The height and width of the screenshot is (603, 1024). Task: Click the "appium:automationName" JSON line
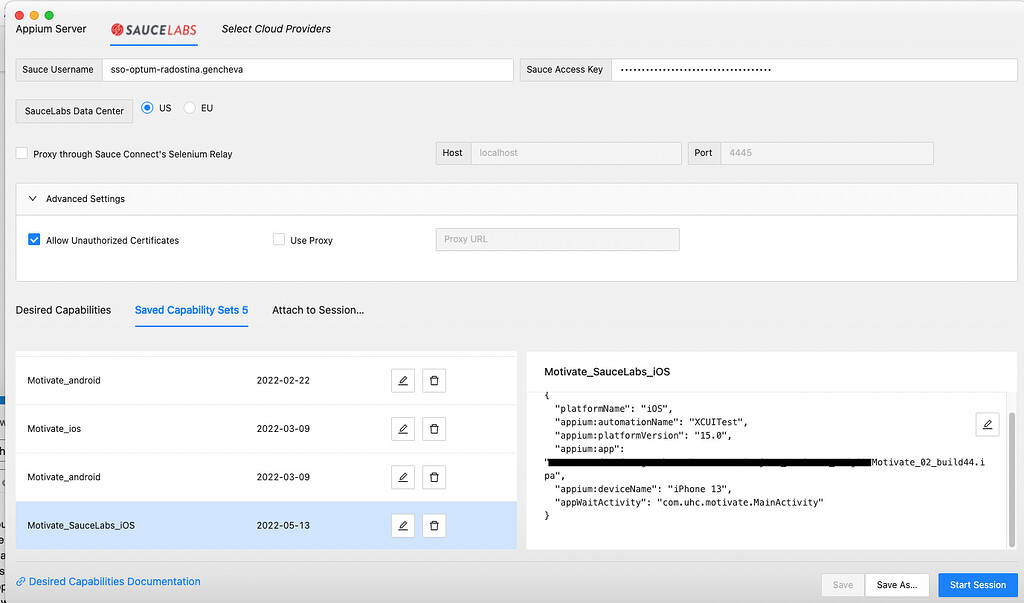pos(651,422)
